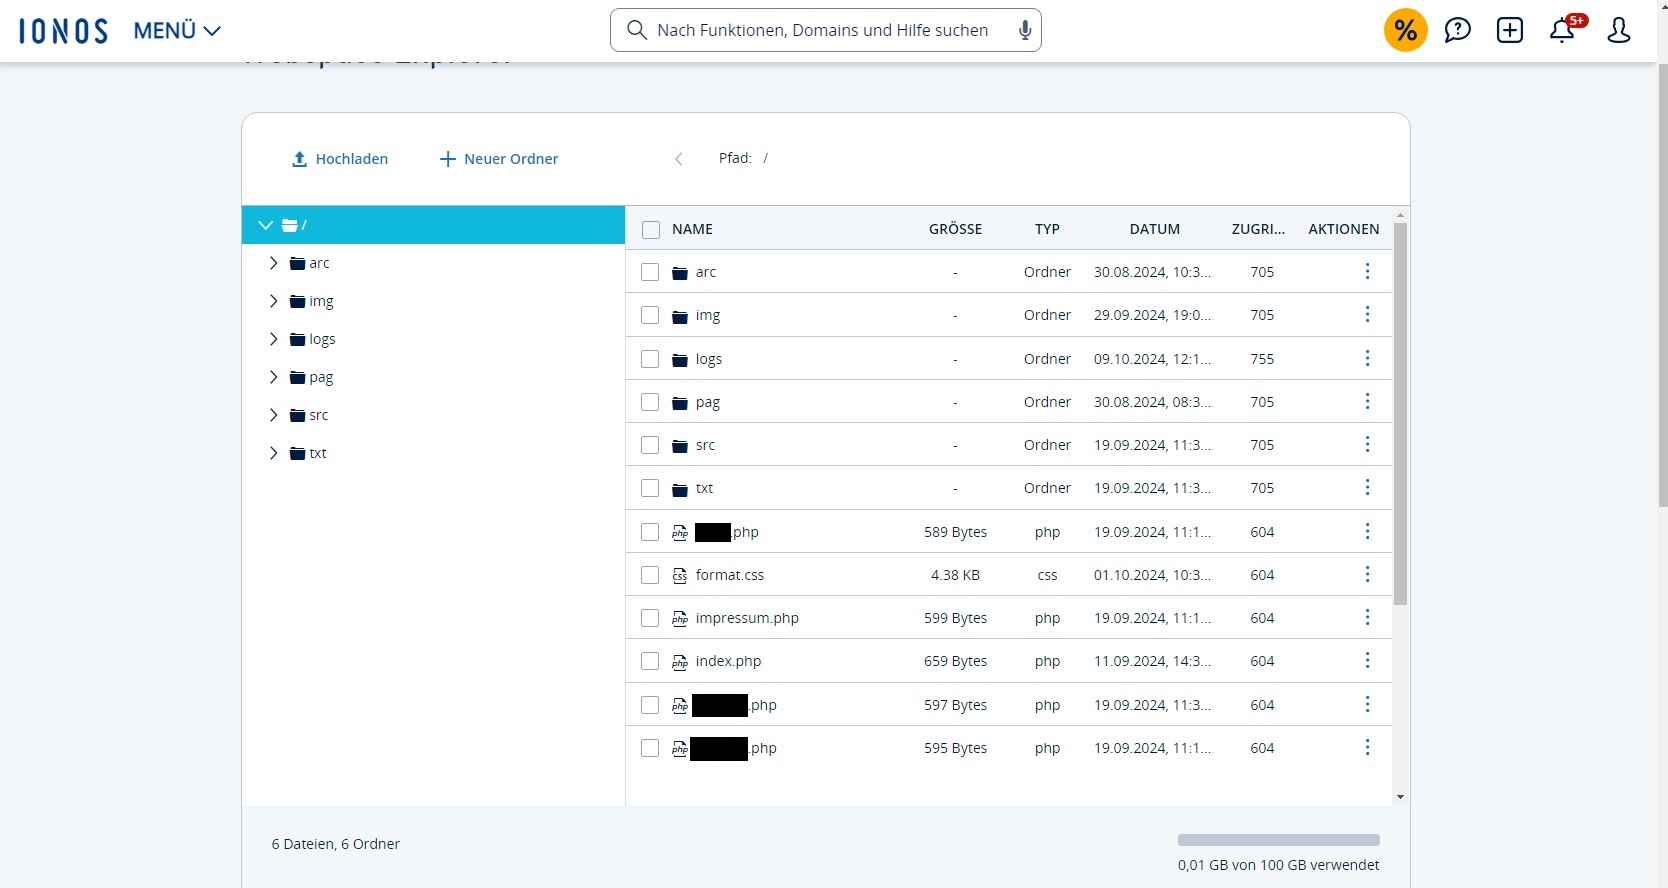1668x888 pixels.
Task: Click the file list scroll-down arrow
Action: point(1400,797)
